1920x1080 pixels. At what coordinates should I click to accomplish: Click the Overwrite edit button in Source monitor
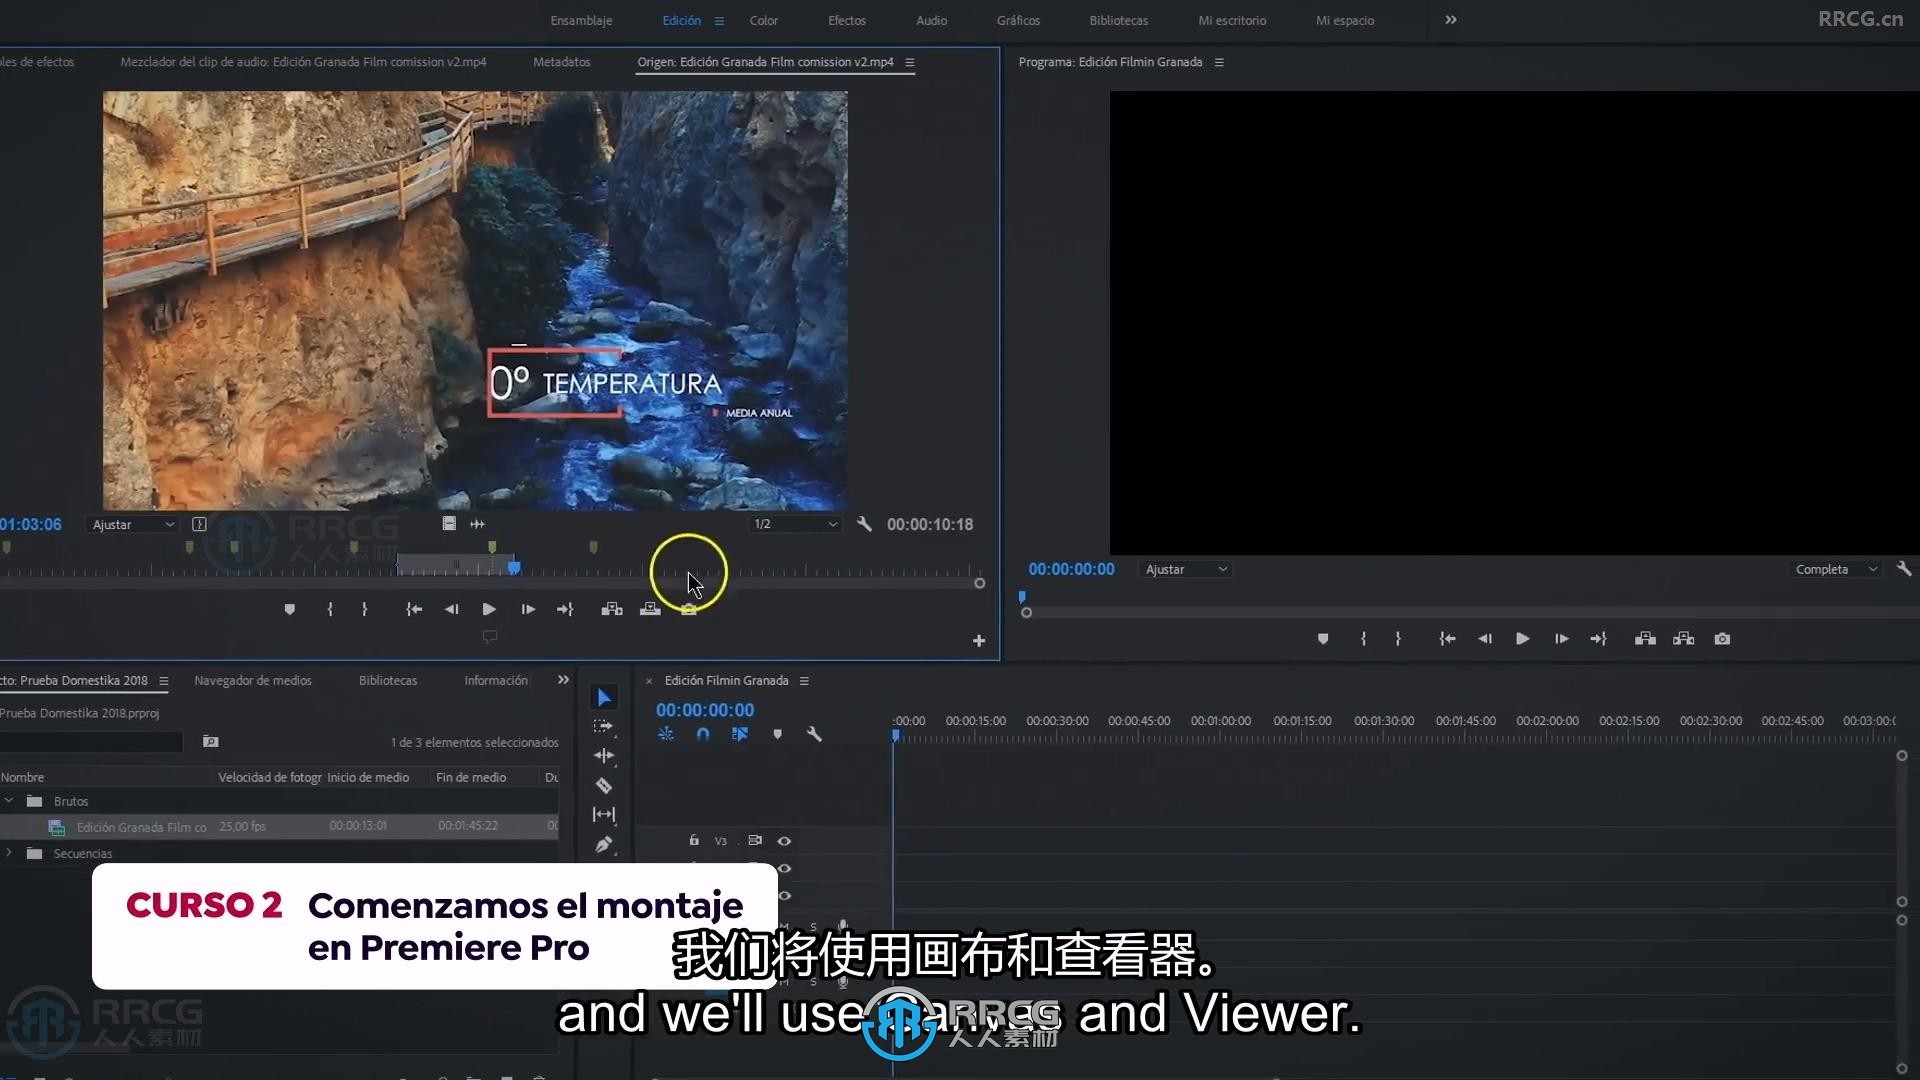(x=650, y=609)
